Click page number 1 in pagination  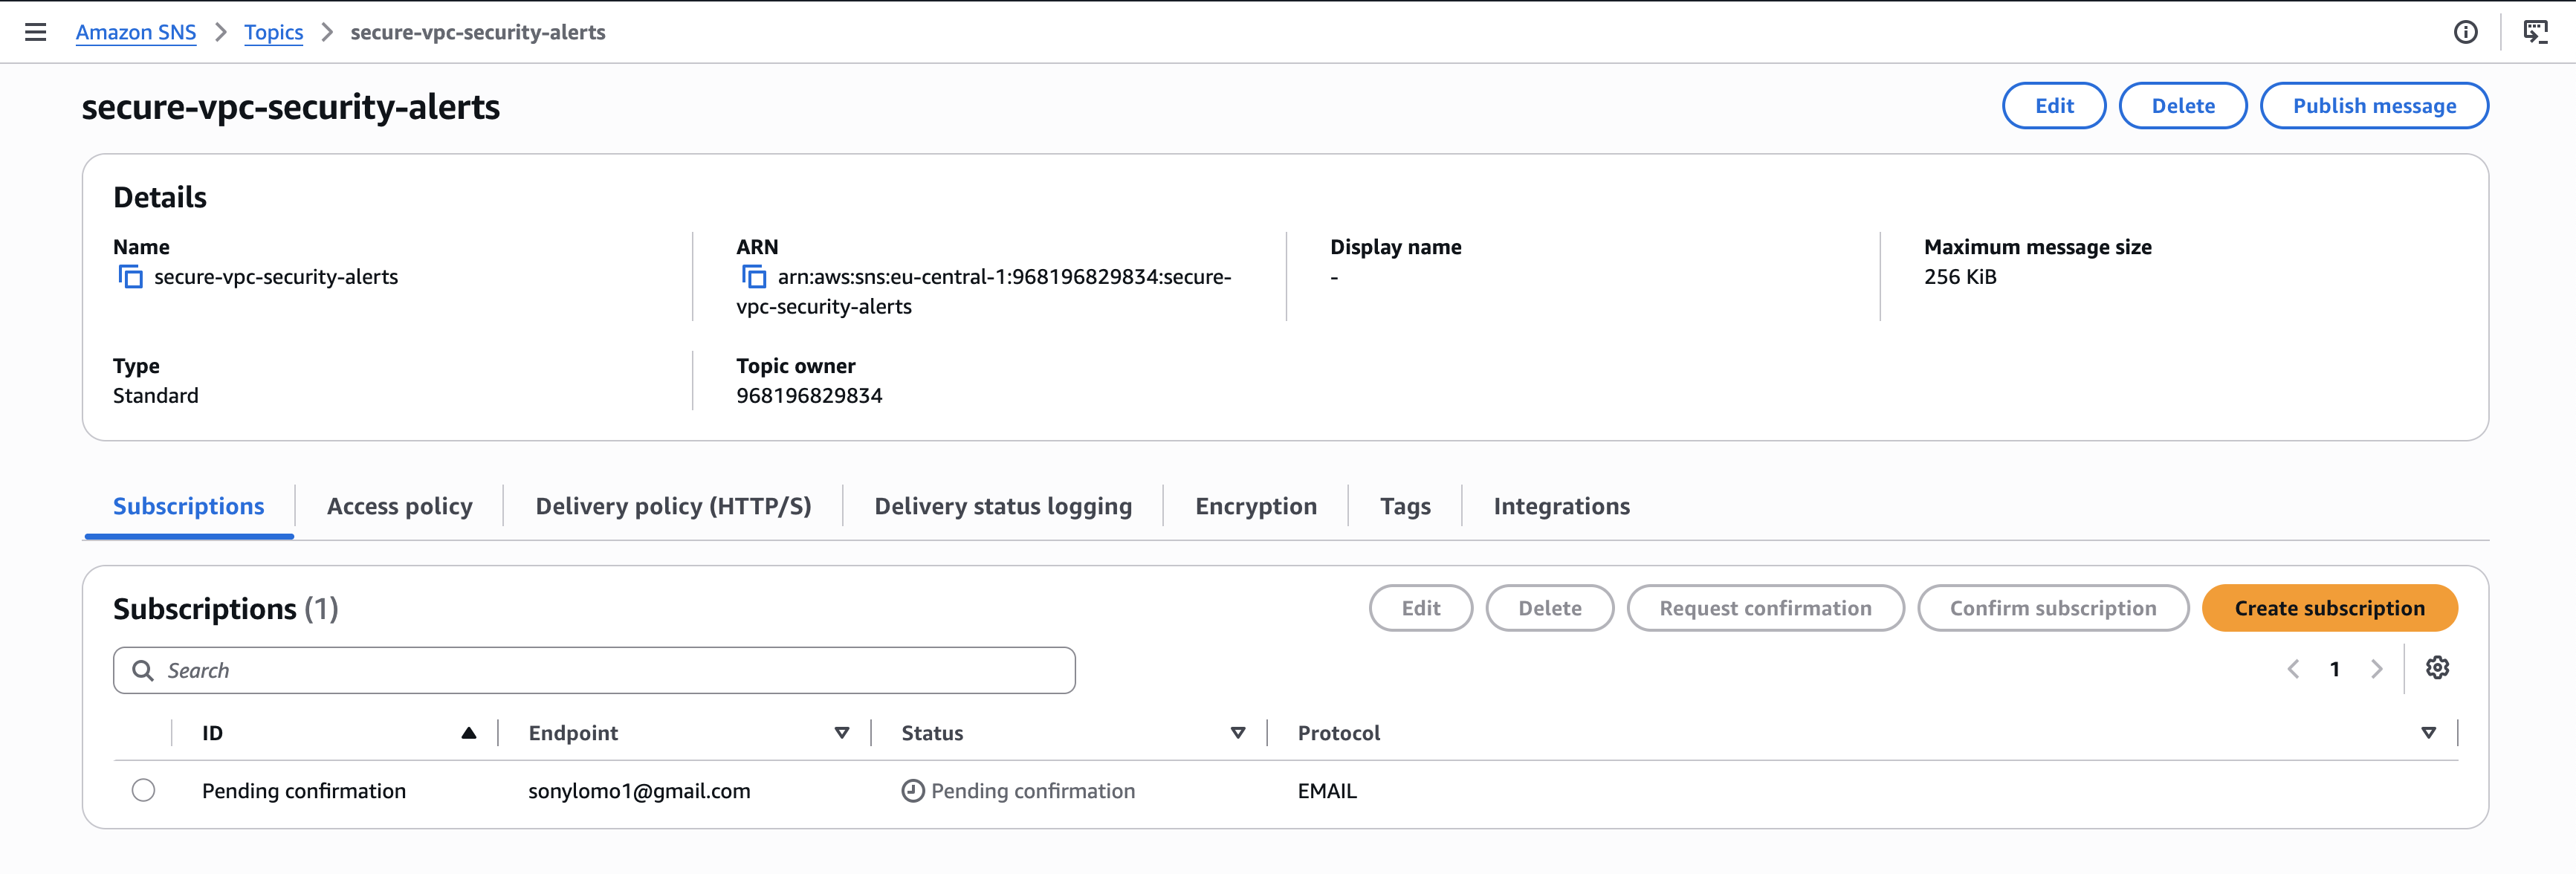click(2335, 669)
